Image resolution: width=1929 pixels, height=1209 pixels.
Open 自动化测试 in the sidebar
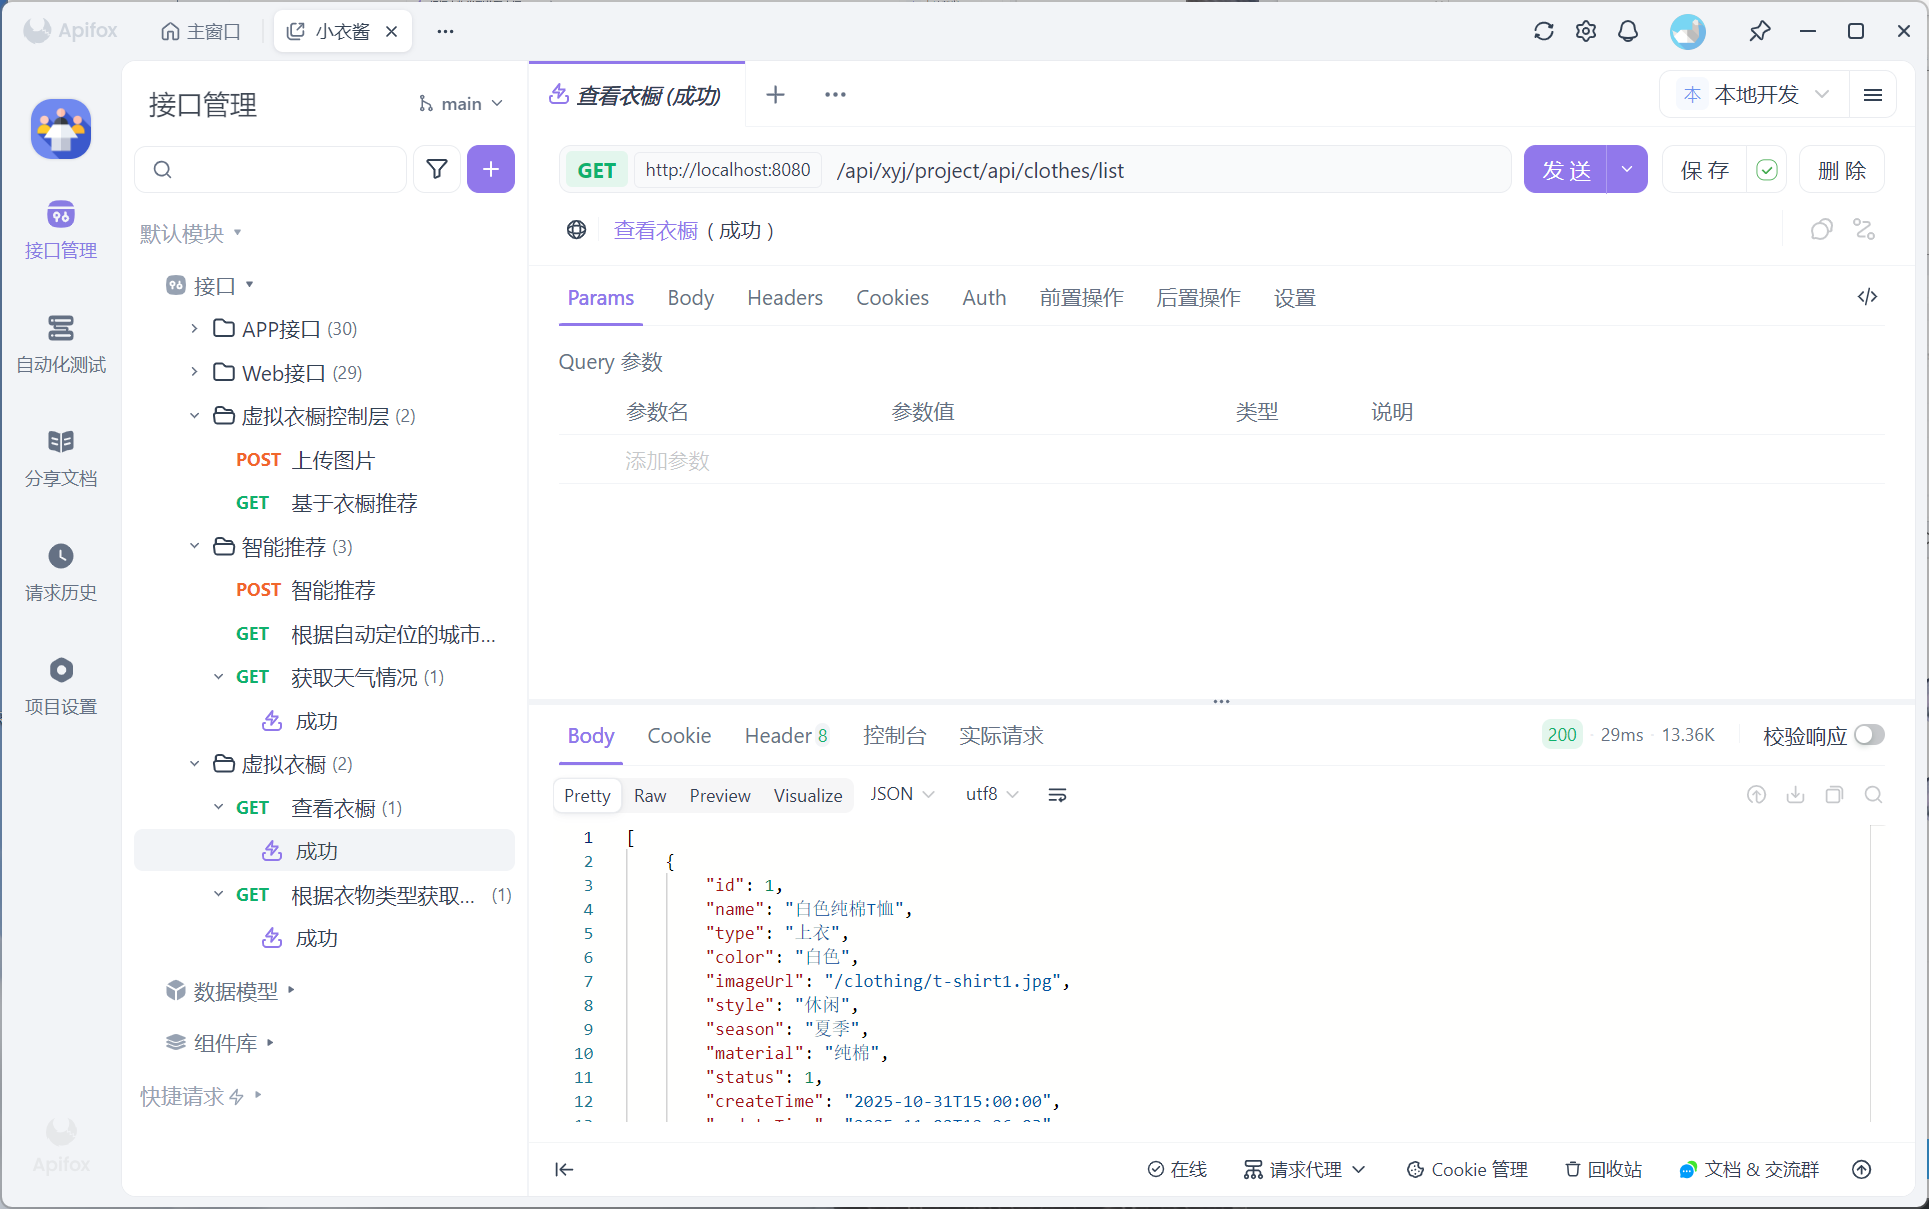pos(61,343)
